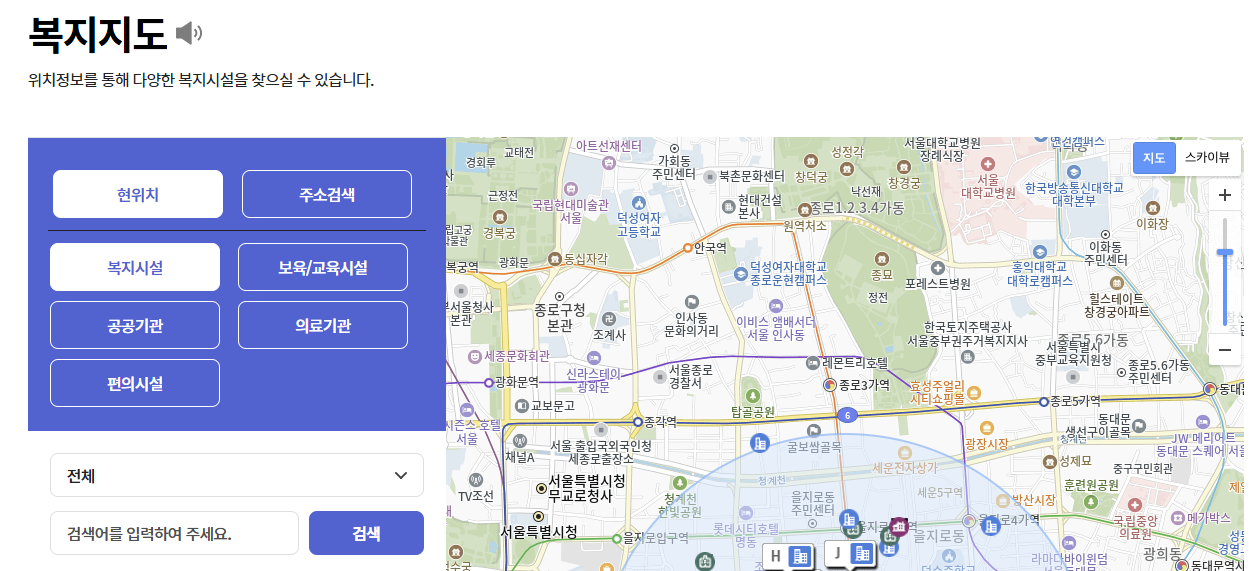
Task: Click the 종로구청 본관 label
Action: point(560,318)
